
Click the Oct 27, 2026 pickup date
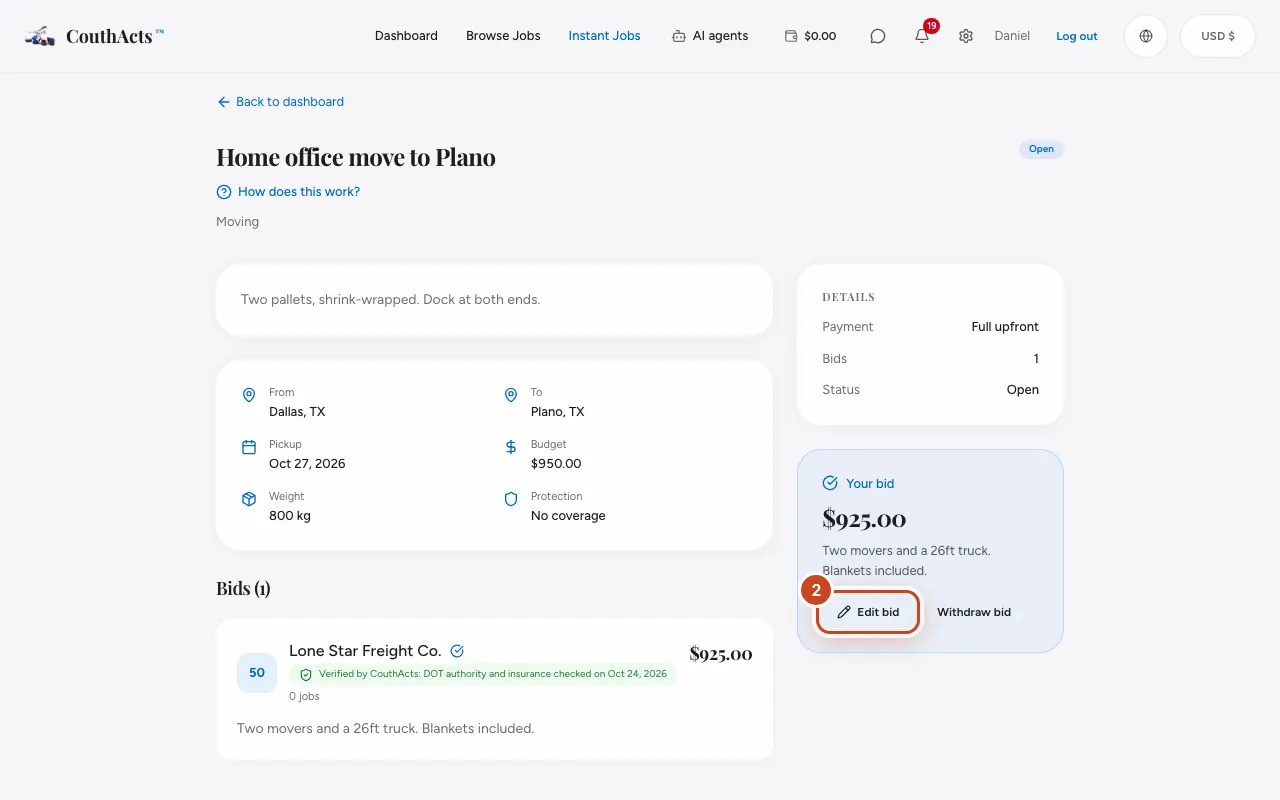click(307, 464)
